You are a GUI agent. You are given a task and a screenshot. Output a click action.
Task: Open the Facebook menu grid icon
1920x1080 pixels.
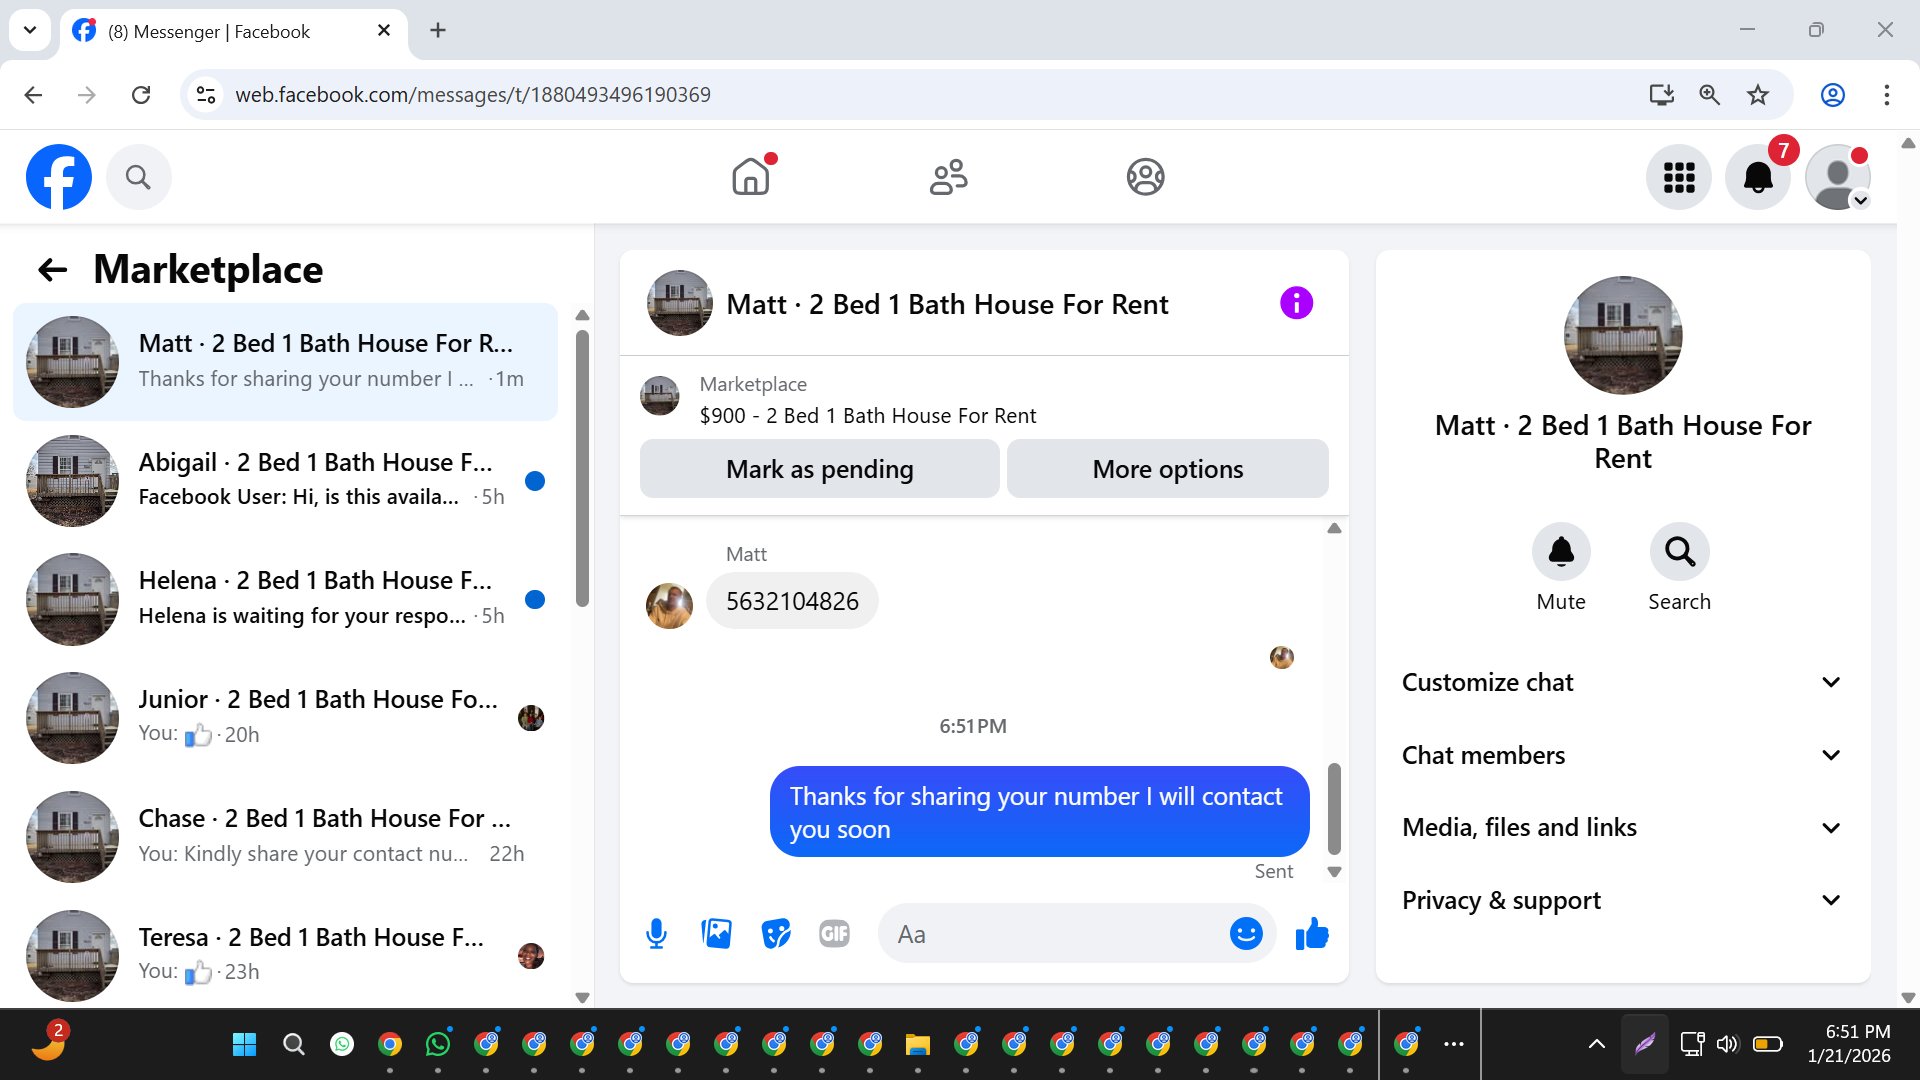coord(1679,177)
